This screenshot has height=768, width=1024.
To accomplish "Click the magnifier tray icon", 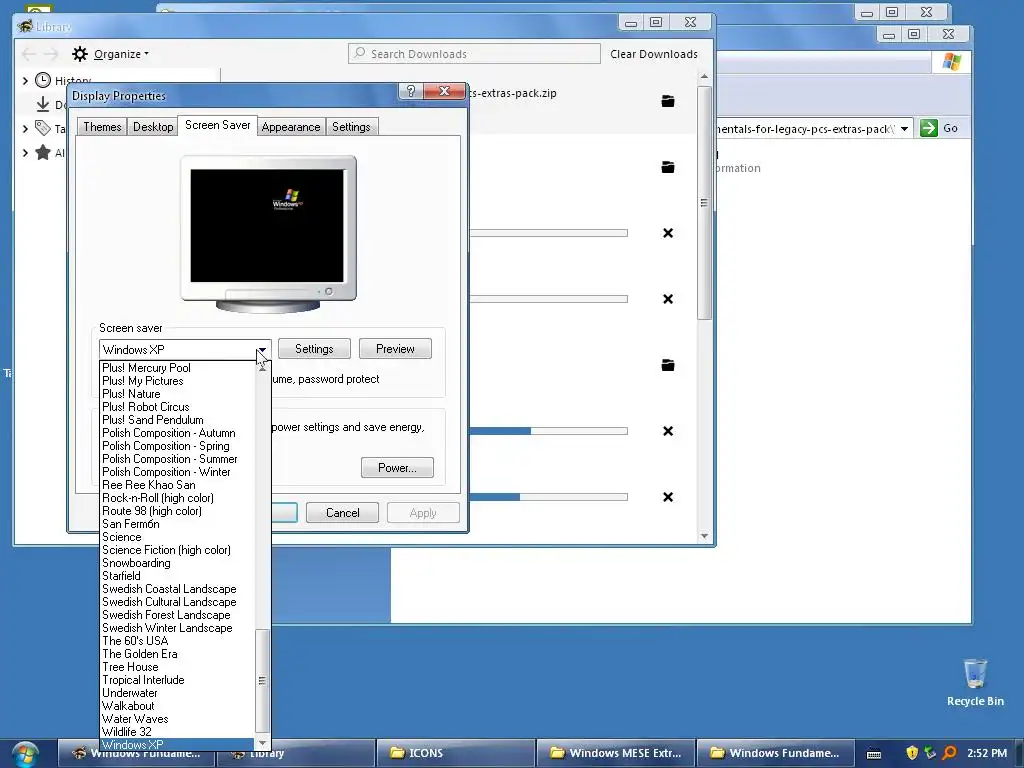I will click(x=950, y=753).
